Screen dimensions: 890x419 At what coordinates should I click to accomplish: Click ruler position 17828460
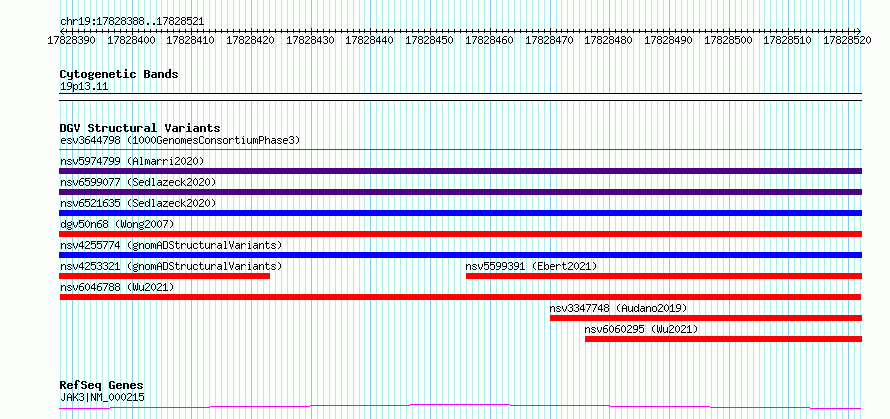pyautogui.click(x=489, y=40)
